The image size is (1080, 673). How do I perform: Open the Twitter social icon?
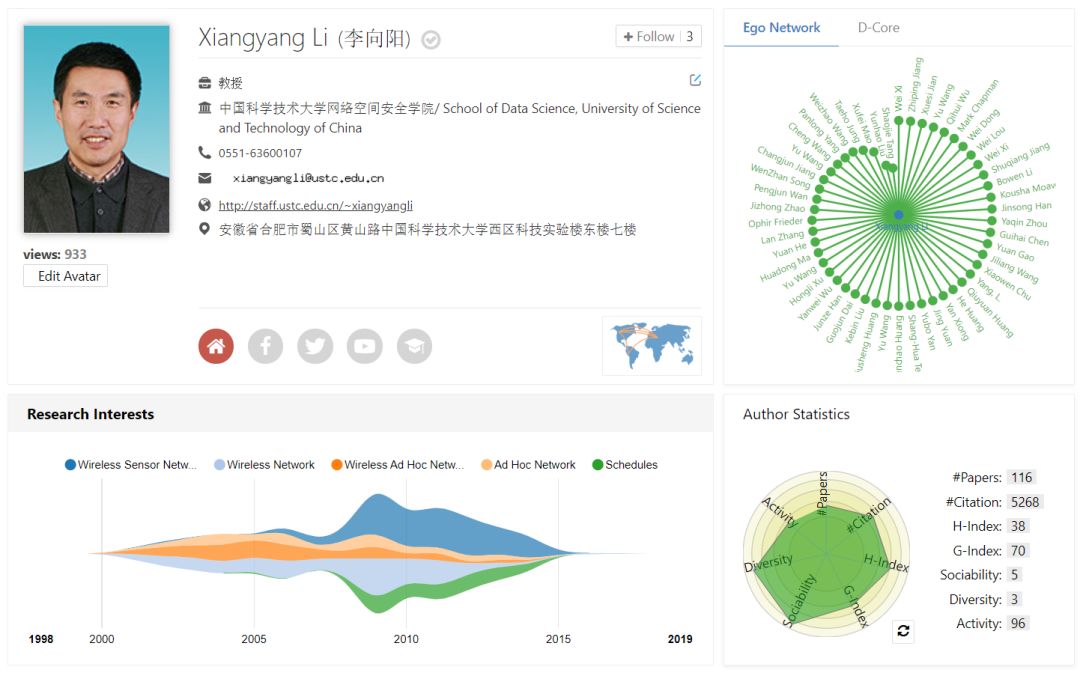coord(315,346)
